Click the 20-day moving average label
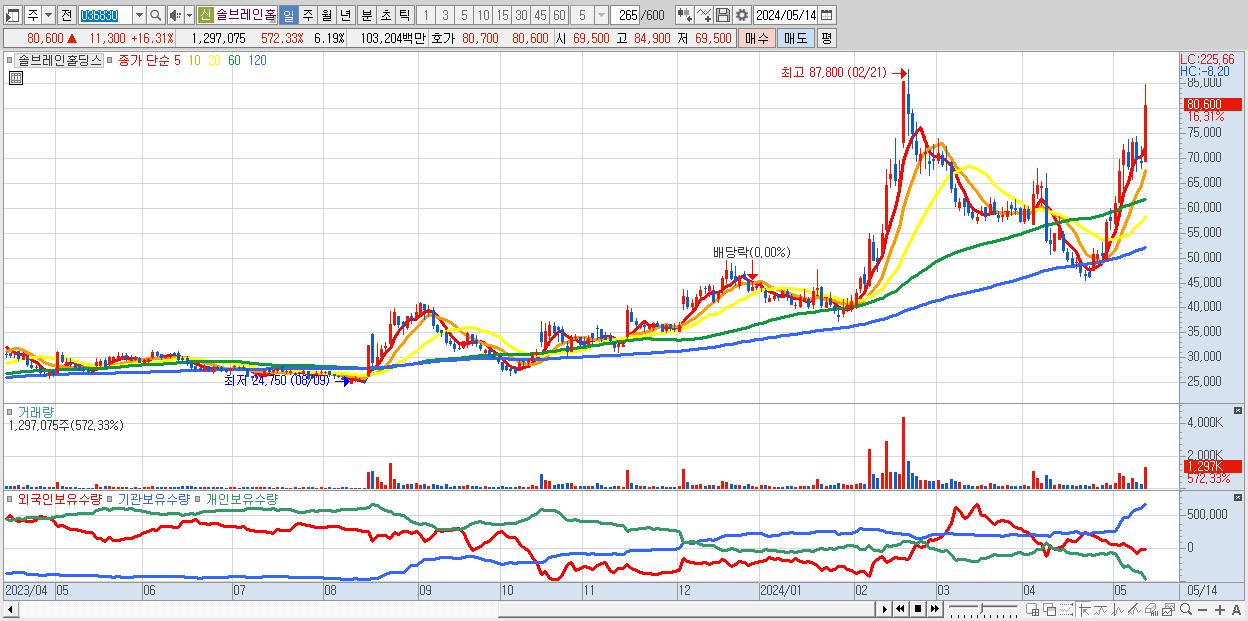 coord(214,60)
